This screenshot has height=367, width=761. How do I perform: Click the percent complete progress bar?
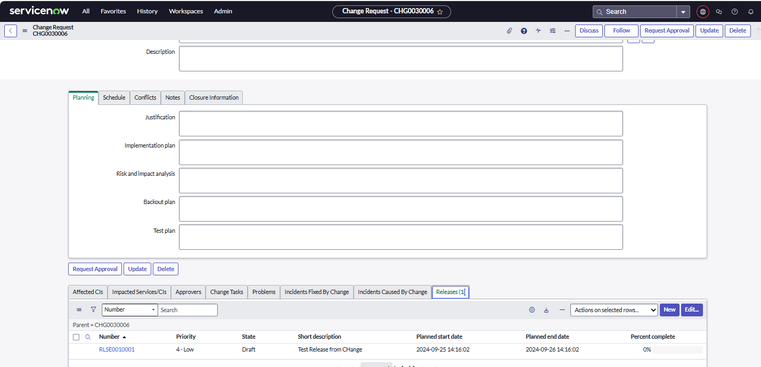point(677,350)
